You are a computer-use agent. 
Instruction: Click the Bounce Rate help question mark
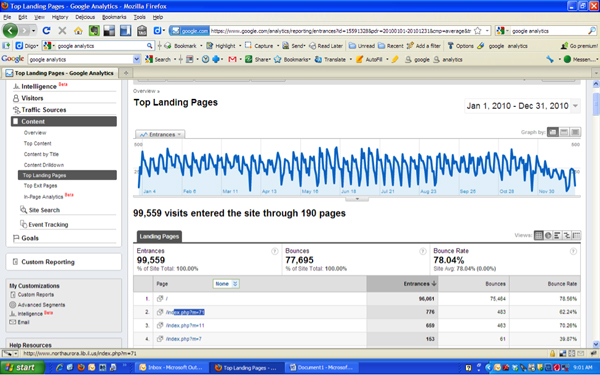pos(573,251)
